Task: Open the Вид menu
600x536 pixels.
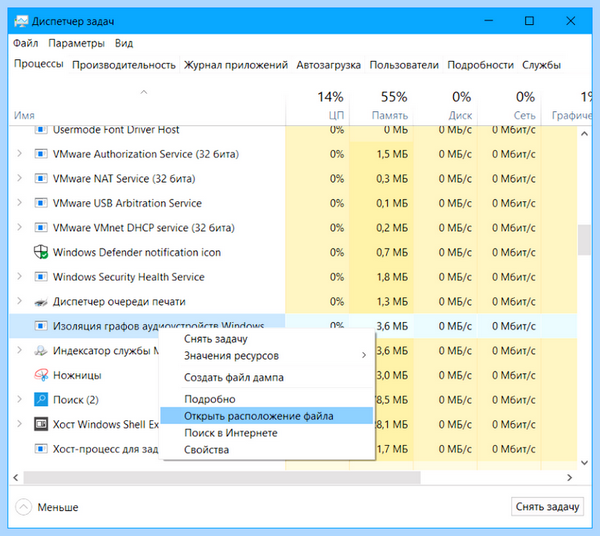Action: pos(124,43)
